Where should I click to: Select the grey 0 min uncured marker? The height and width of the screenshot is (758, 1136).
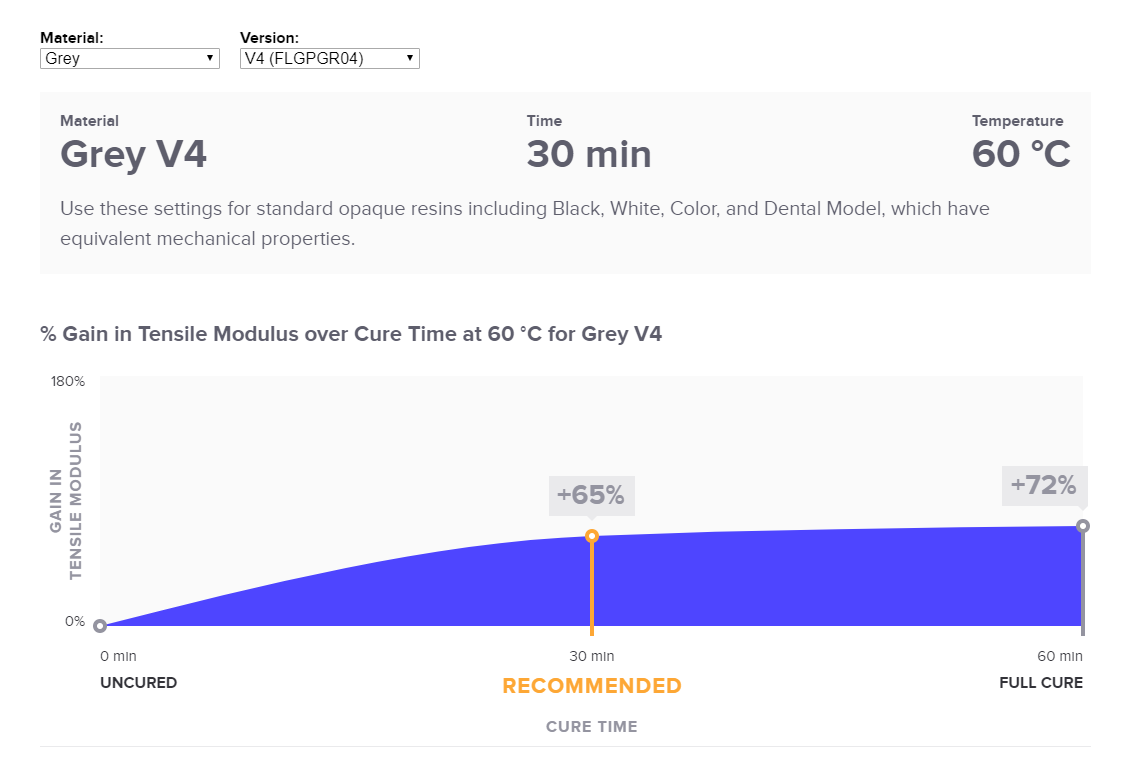click(x=100, y=625)
